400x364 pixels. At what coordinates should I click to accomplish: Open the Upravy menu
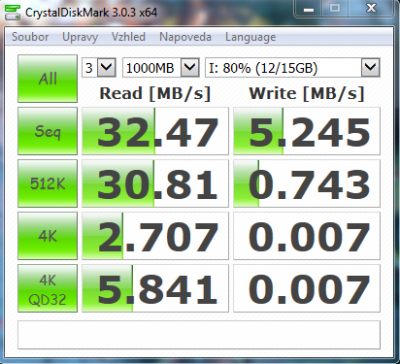[x=80, y=37]
